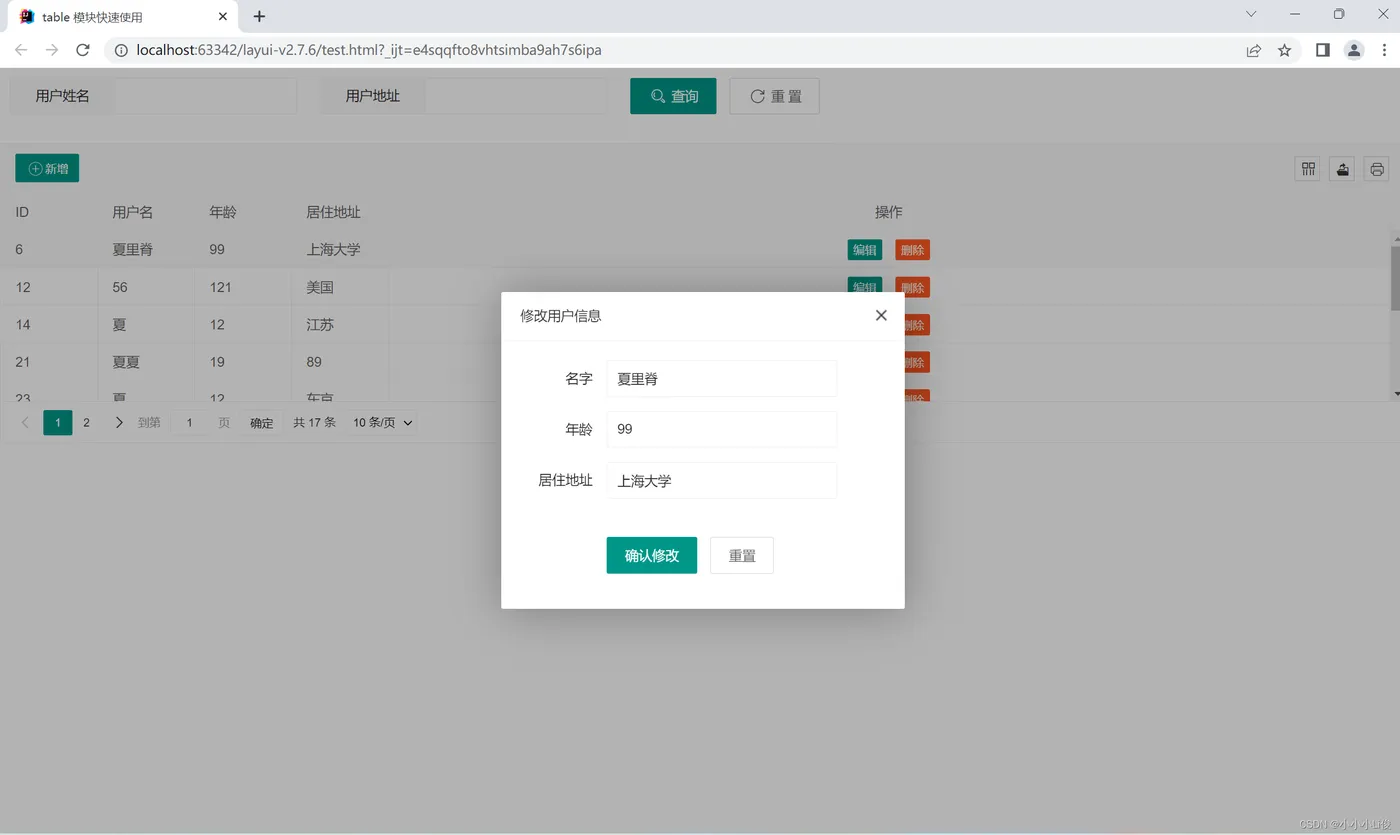Click 重置 in the dialog
The height and width of the screenshot is (835, 1400).
[741, 555]
